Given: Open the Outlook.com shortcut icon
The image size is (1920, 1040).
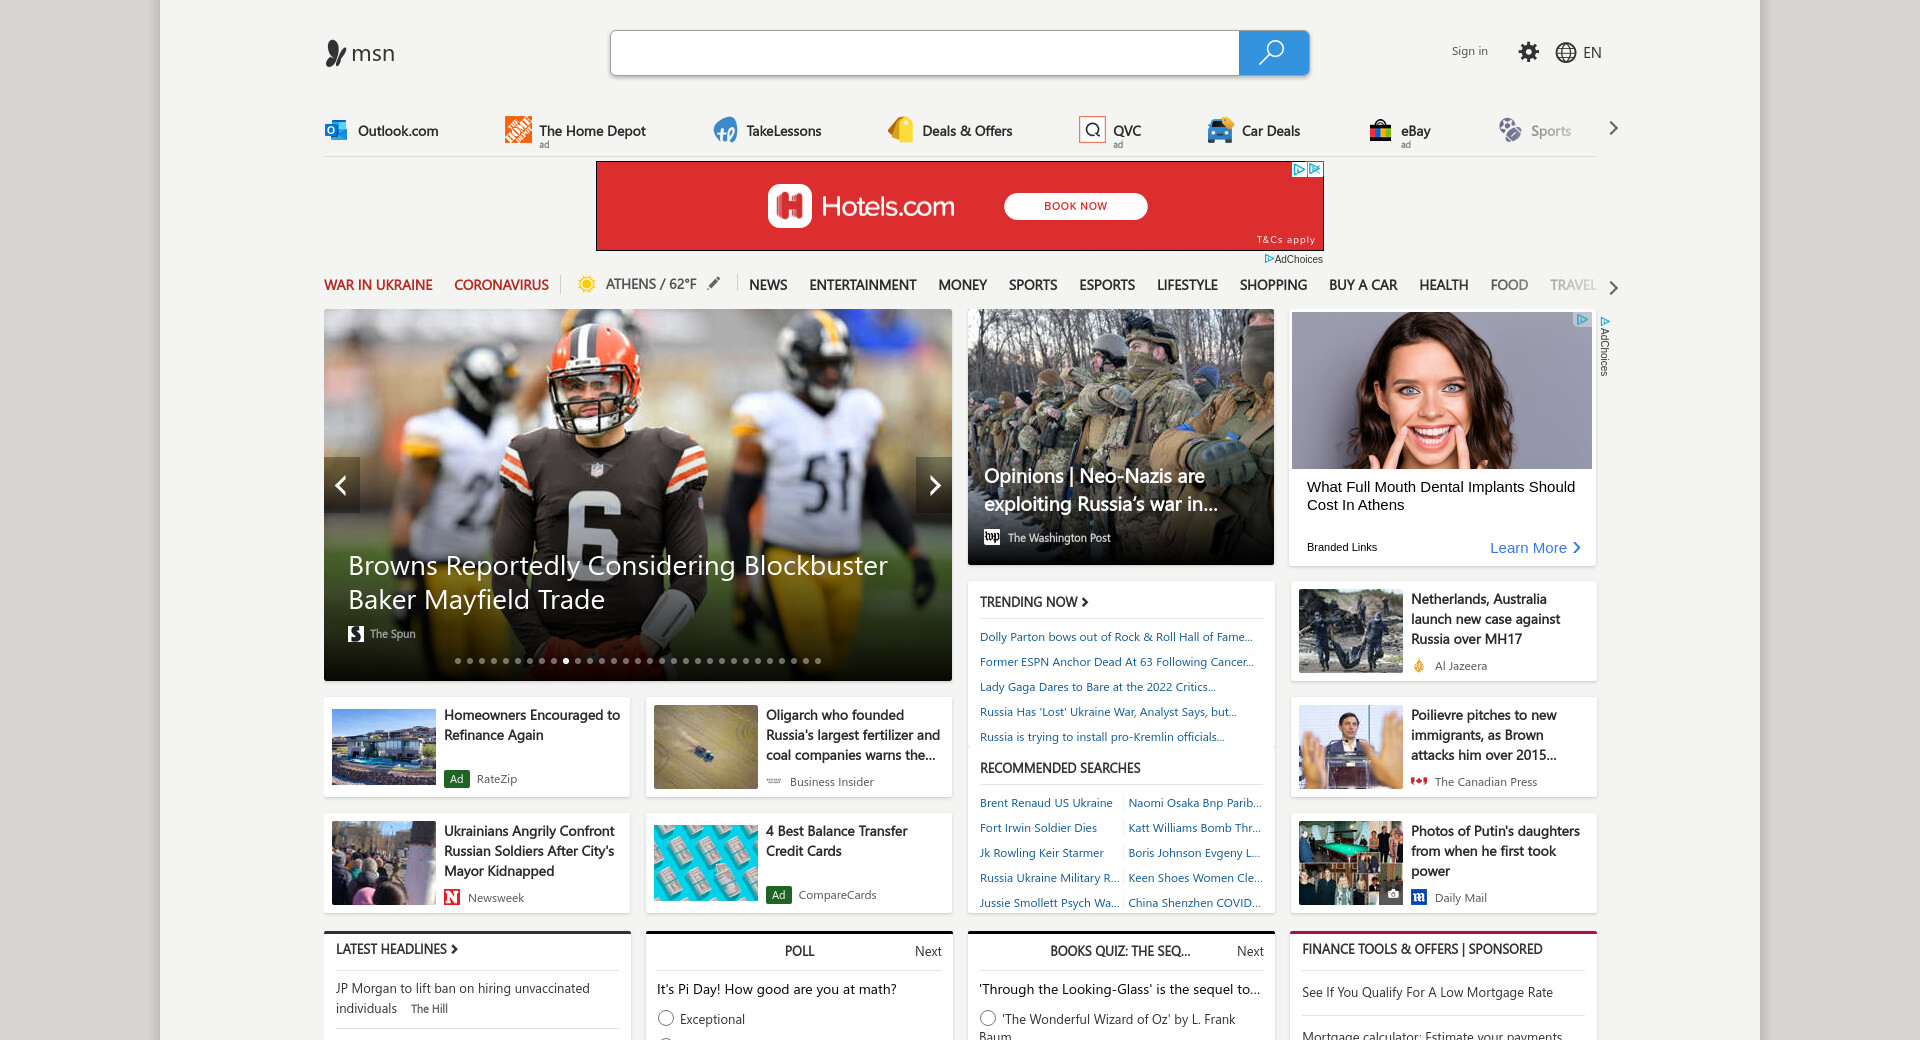Looking at the screenshot, I should [336, 130].
